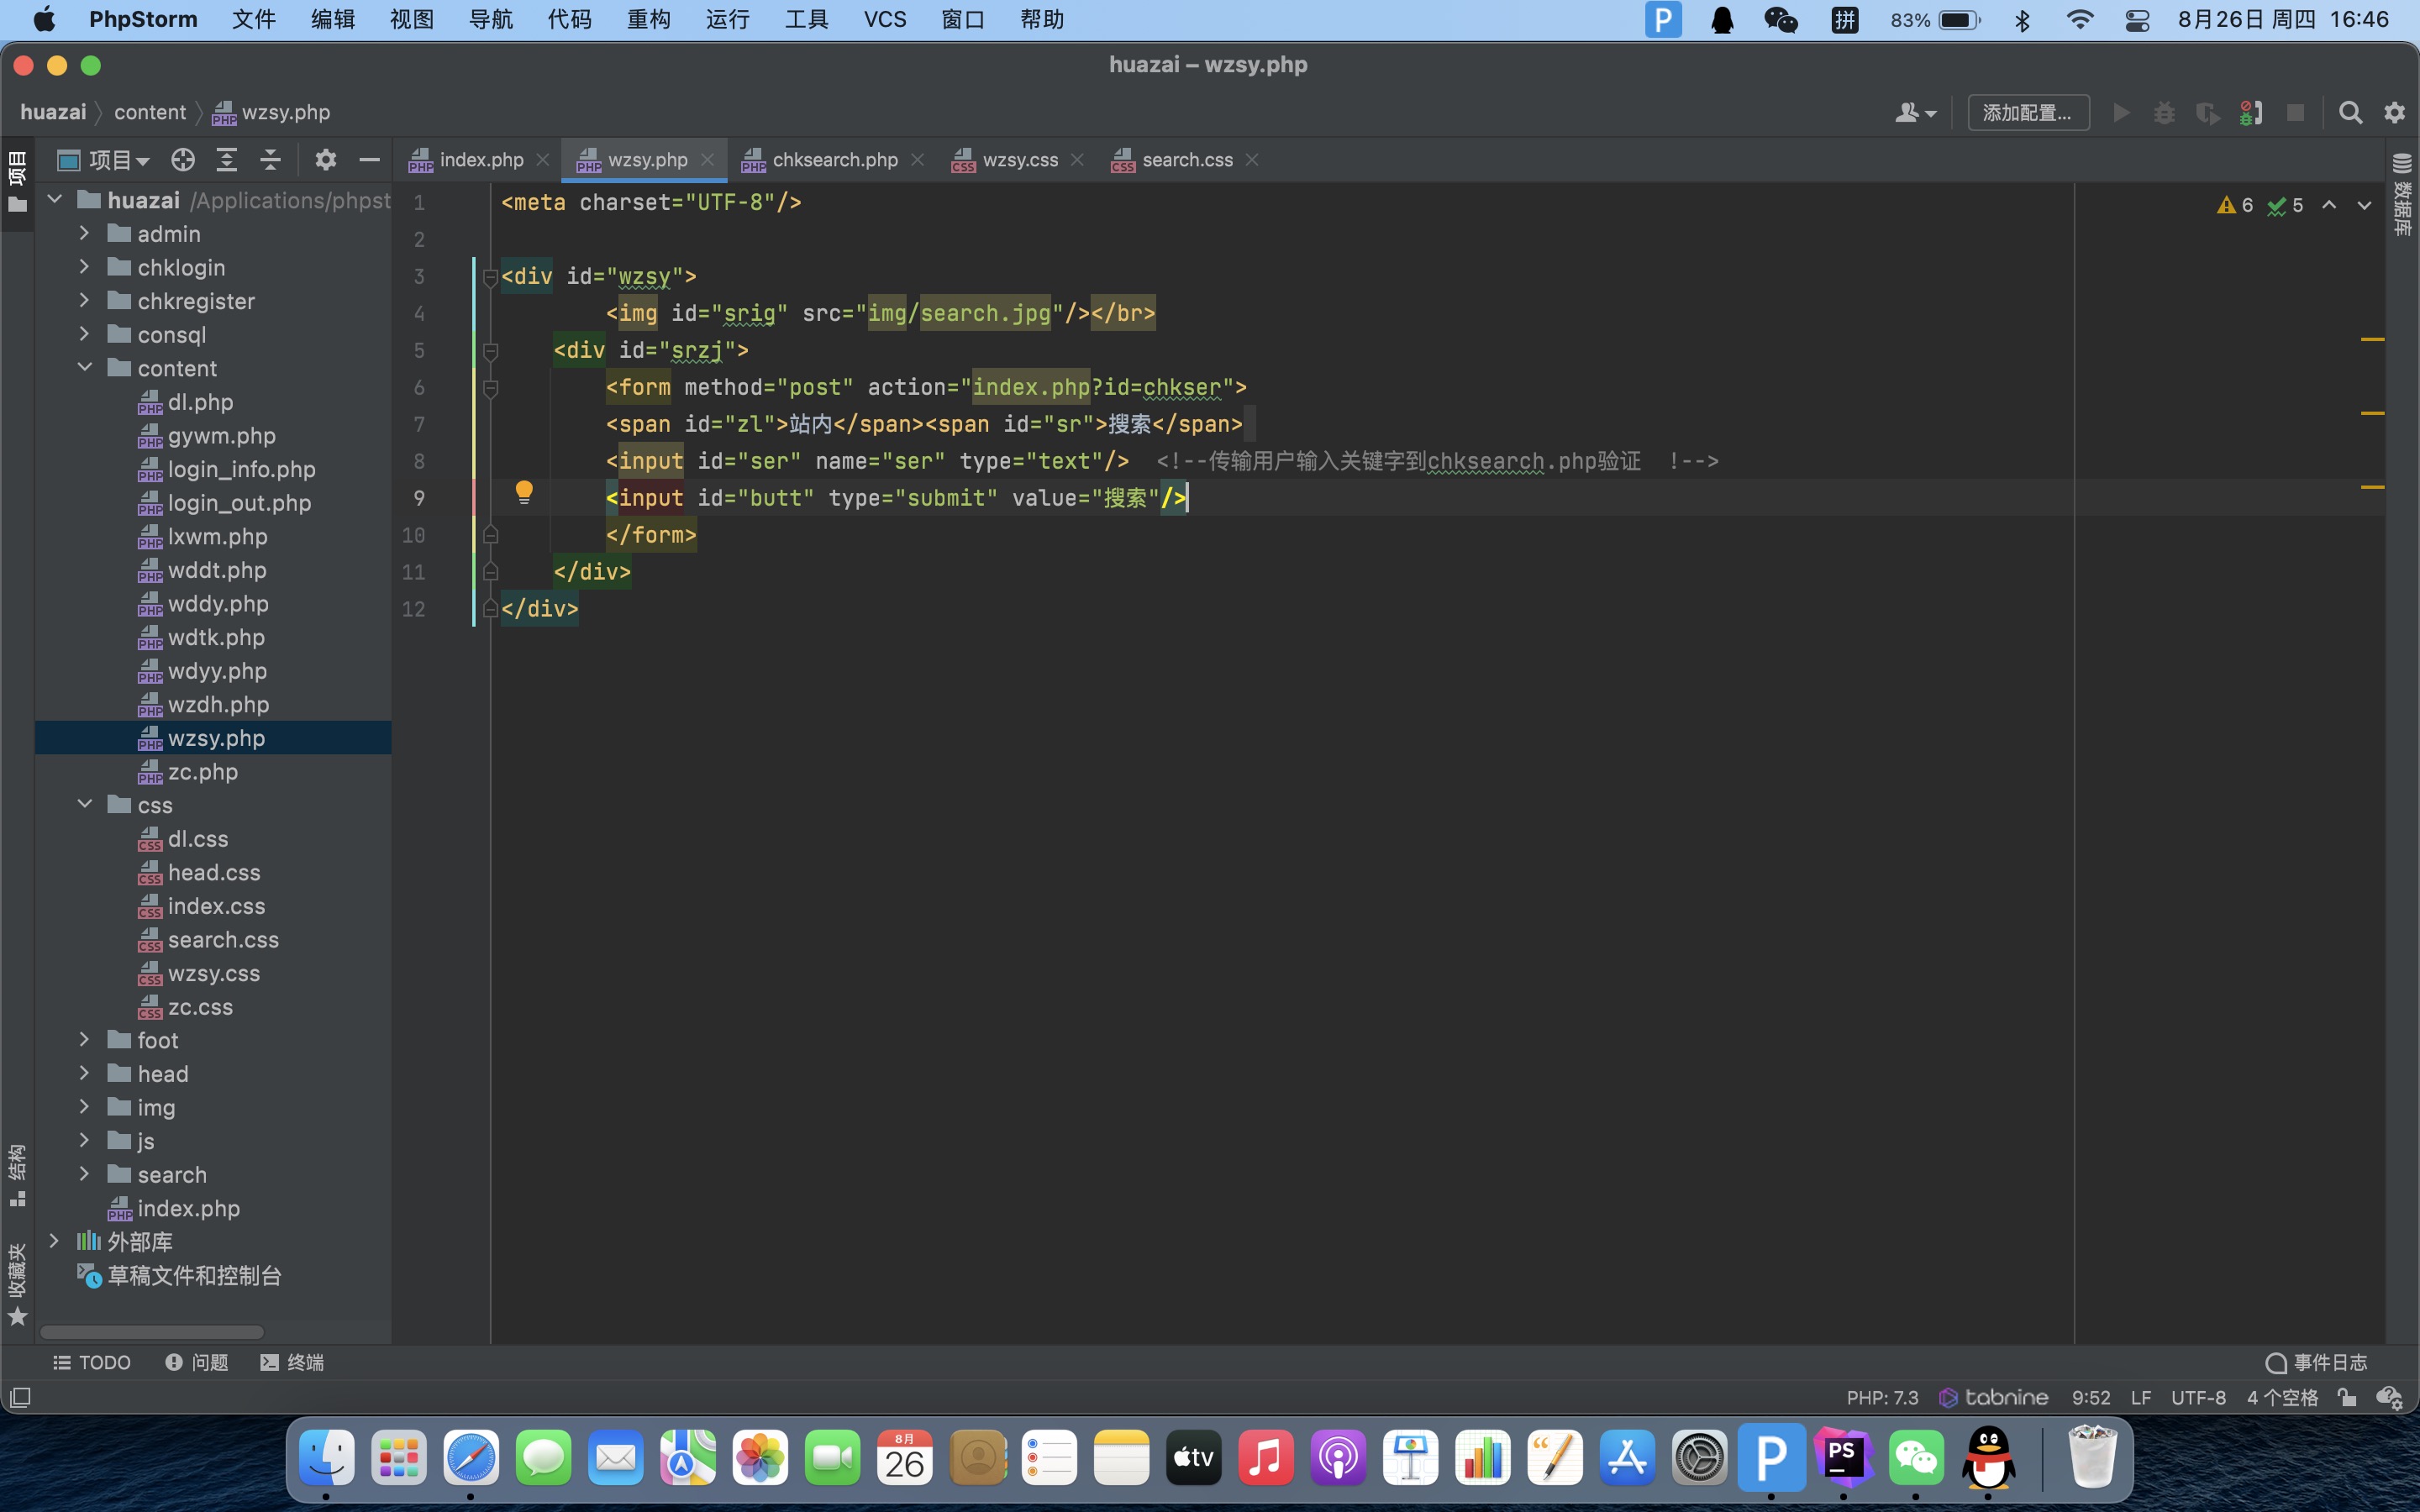The height and width of the screenshot is (1512, 2420).
Task: Open project panel settings gear
Action: point(325,160)
